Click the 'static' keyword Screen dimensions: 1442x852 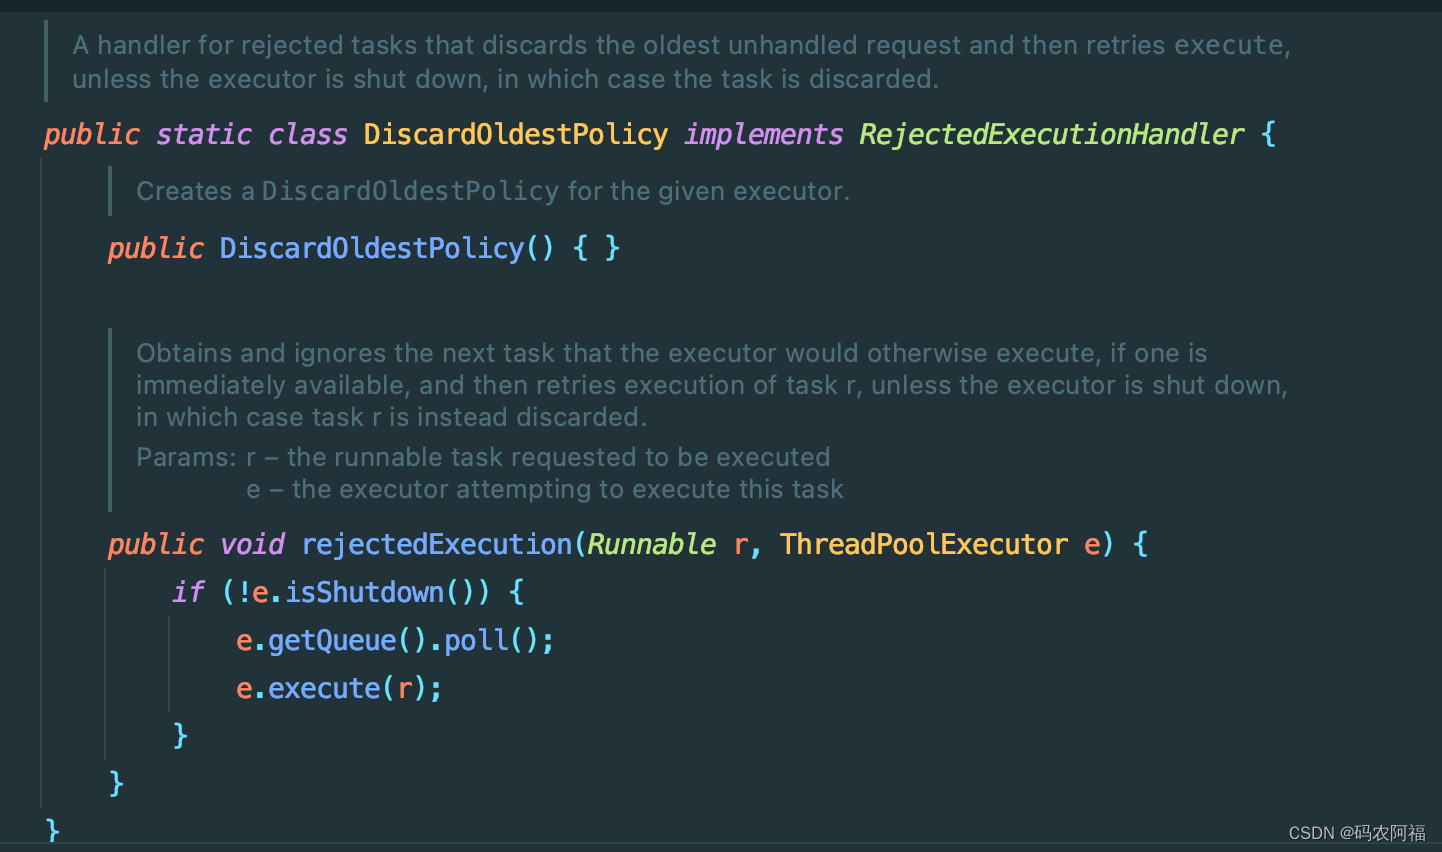click(x=204, y=135)
